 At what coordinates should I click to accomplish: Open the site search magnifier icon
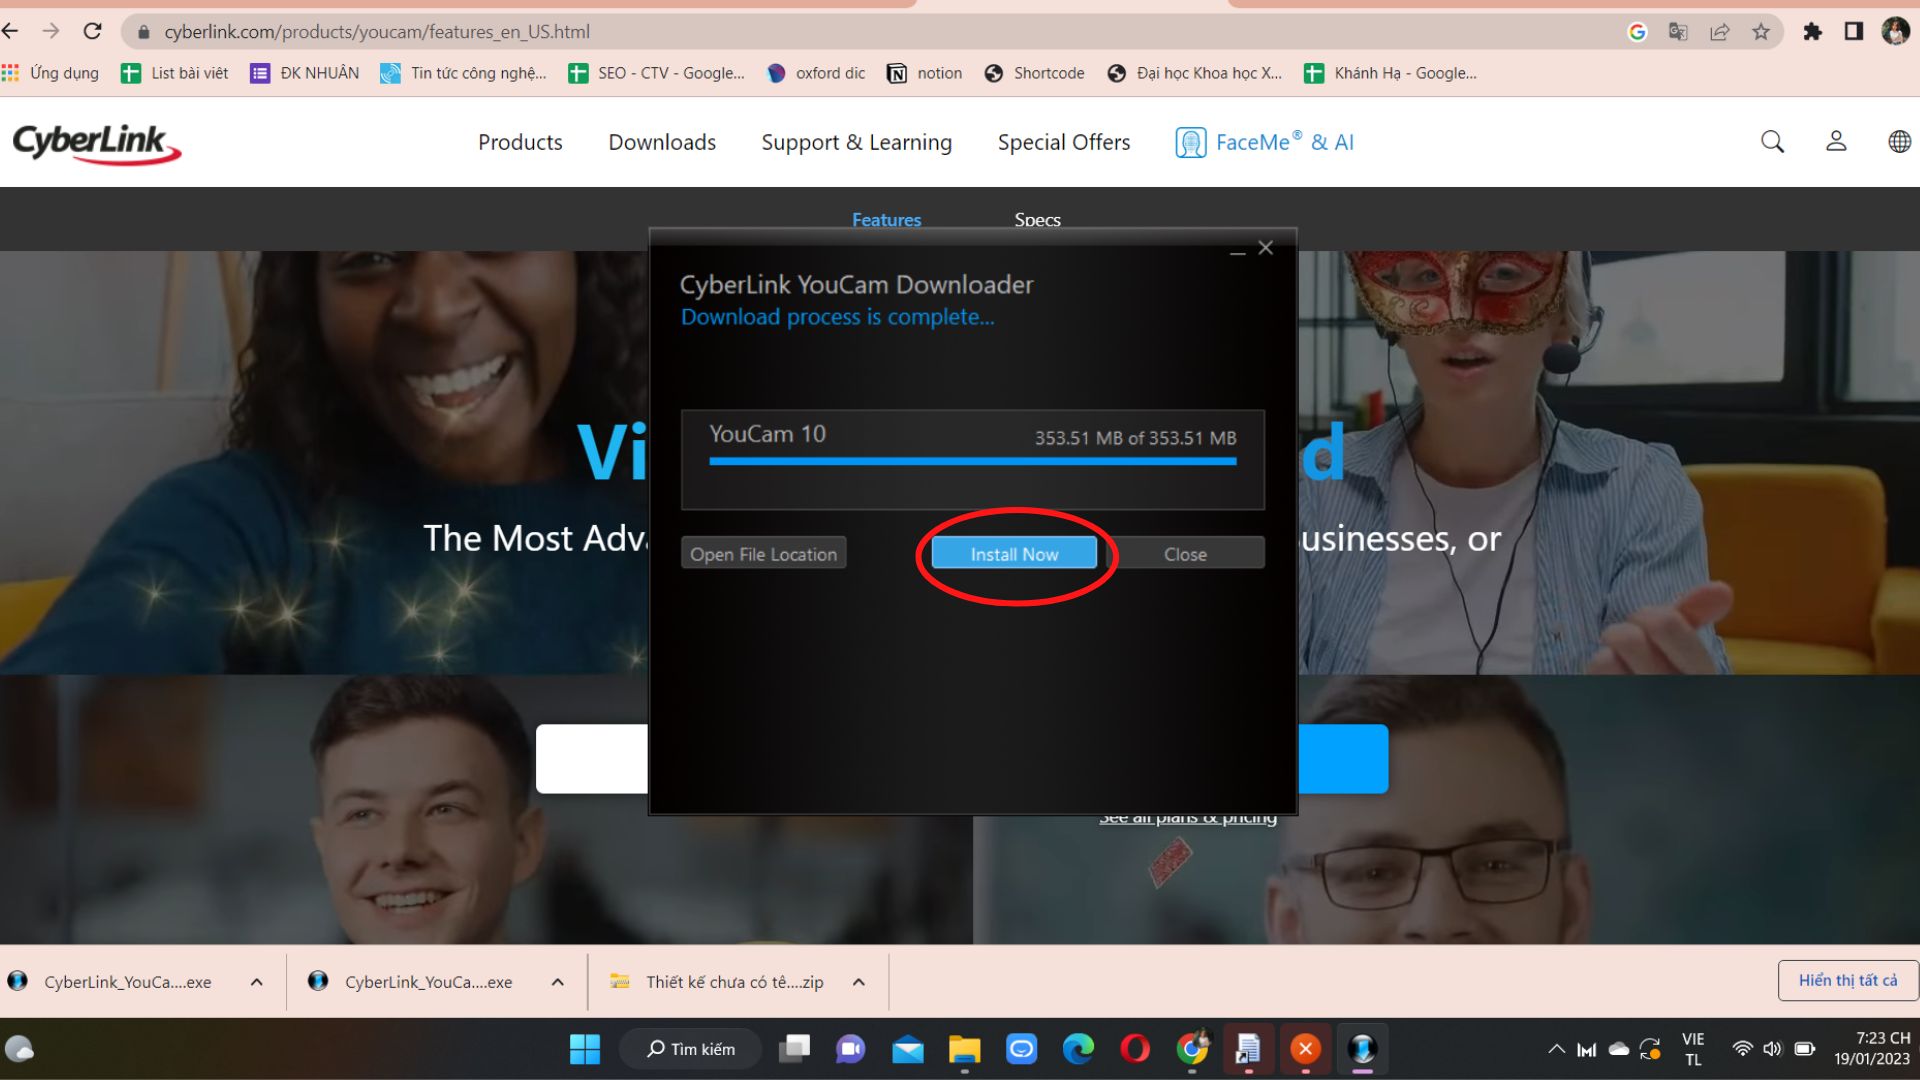pyautogui.click(x=1772, y=142)
